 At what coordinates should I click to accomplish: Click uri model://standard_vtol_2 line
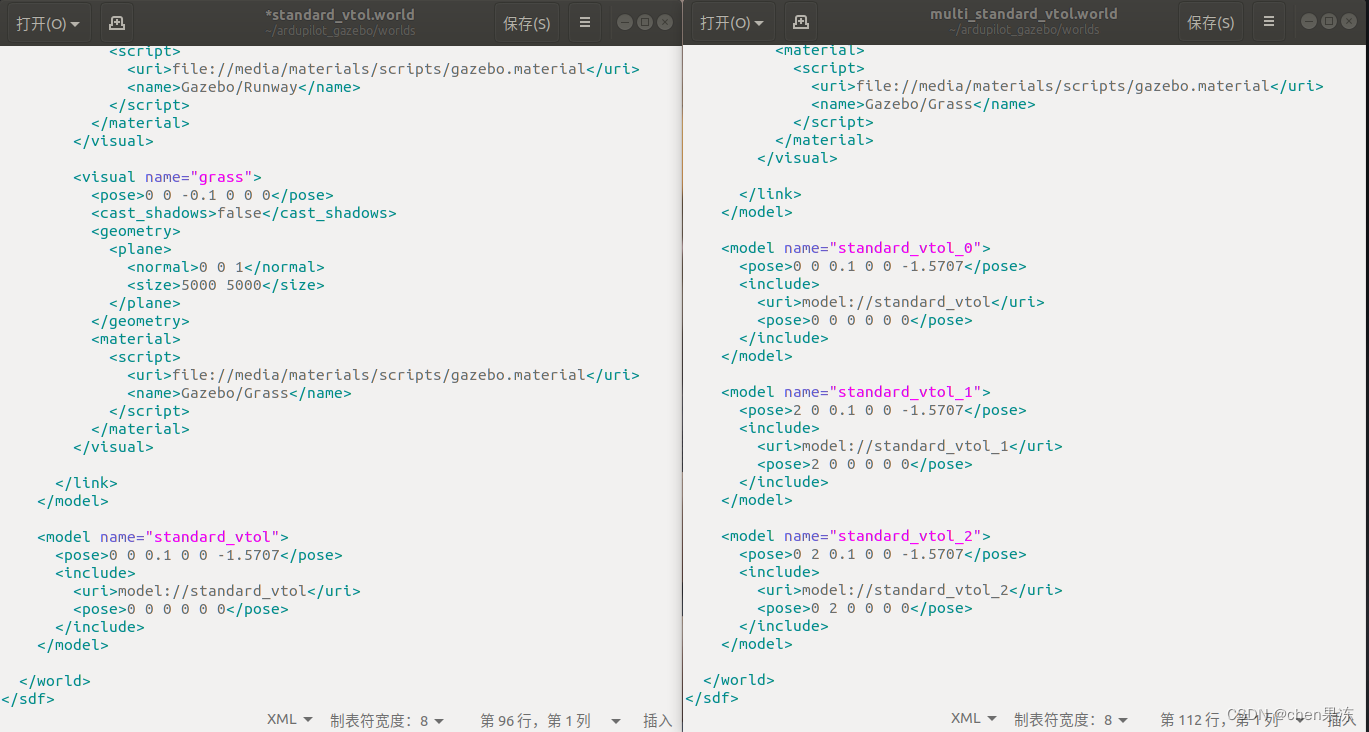[x=910, y=590]
